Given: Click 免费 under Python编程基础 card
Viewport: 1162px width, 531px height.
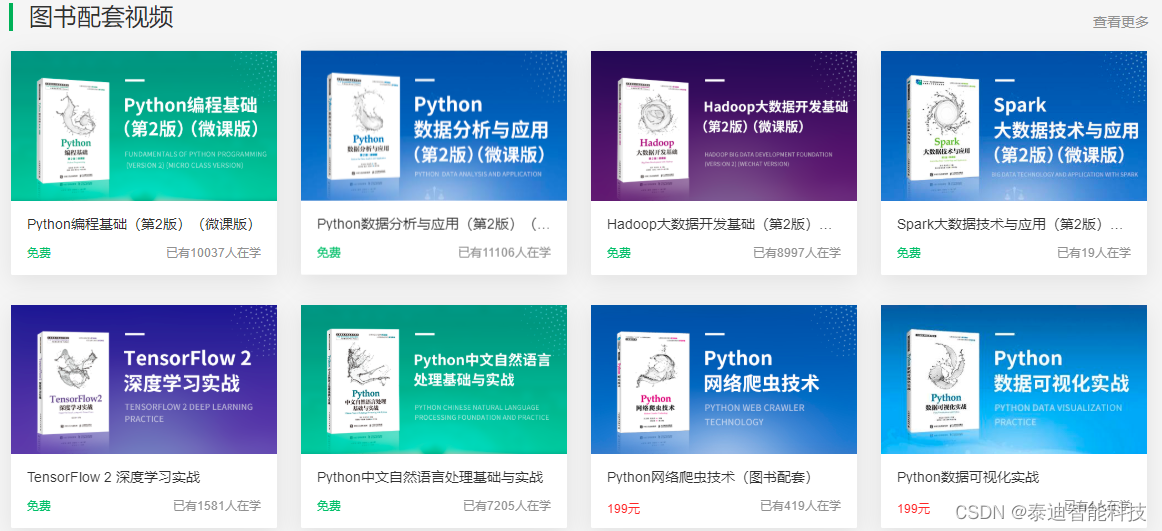Looking at the screenshot, I should pyautogui.click(x=39, y=253).
